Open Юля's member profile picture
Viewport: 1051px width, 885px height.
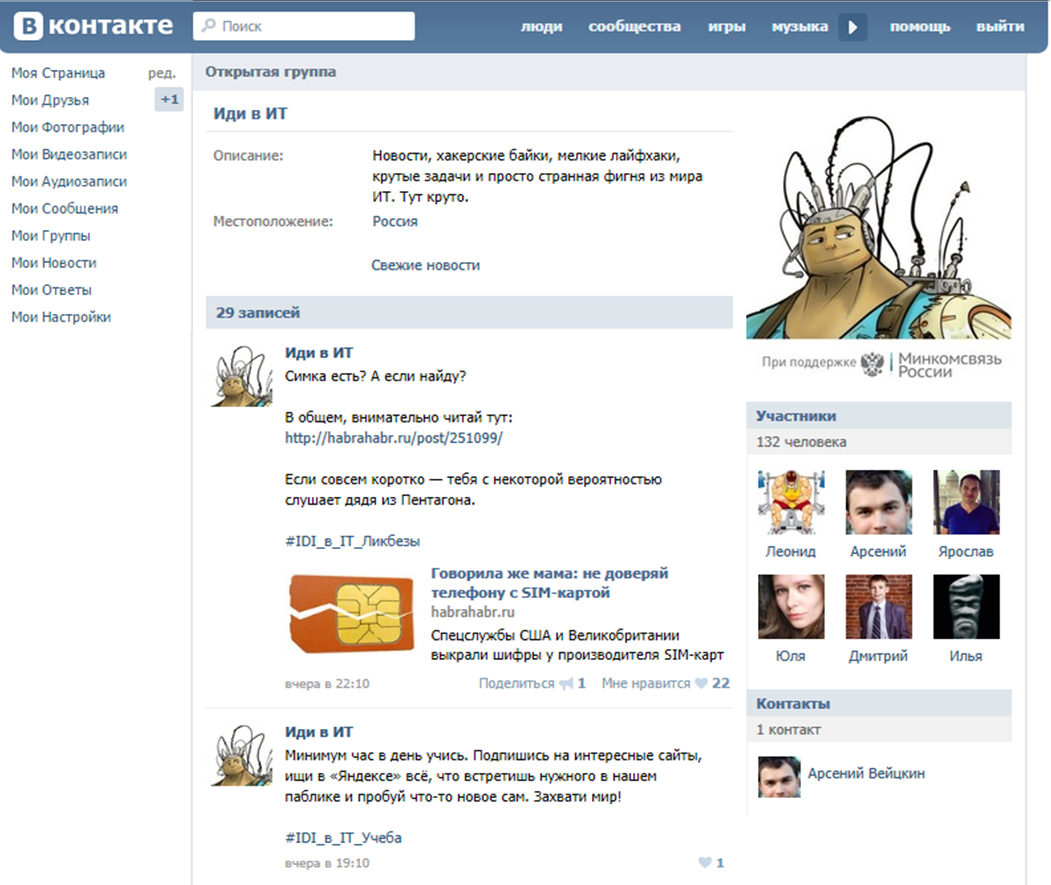[x=791, y=607]
